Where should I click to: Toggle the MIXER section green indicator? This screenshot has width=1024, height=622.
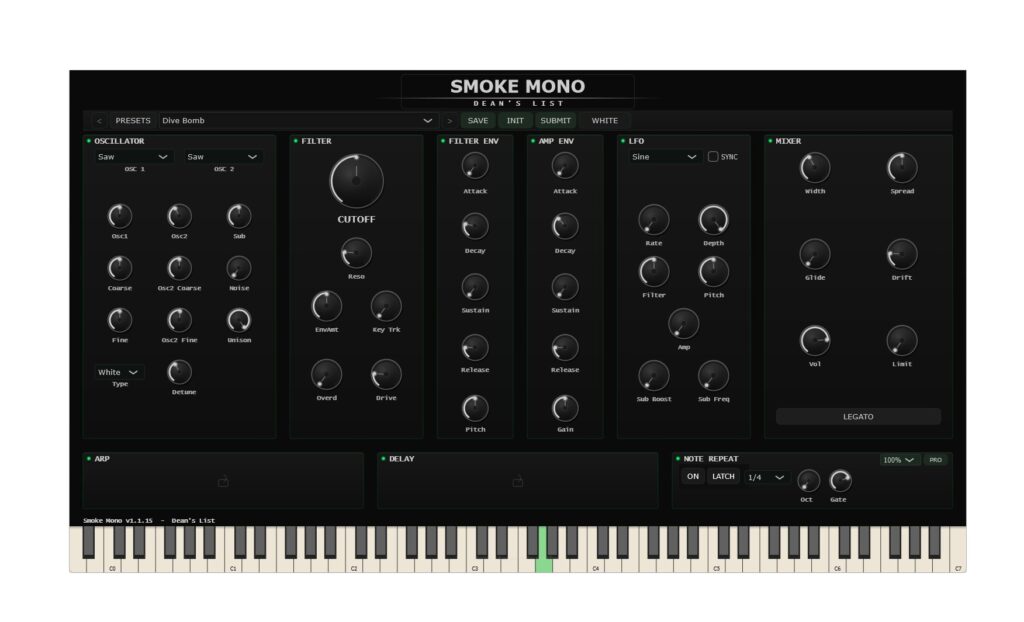coord(770,141)
